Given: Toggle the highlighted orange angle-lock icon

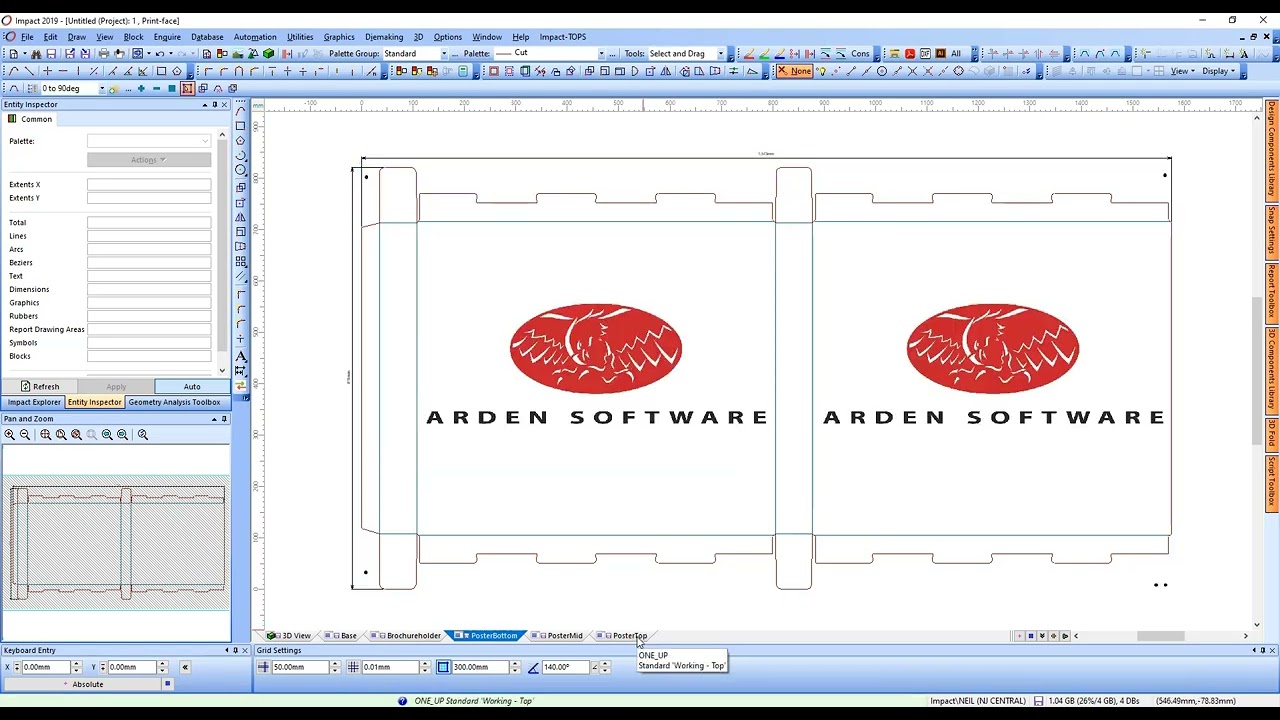Looking at the screenshot, I should pyautogui.click(x=187, y=88).
